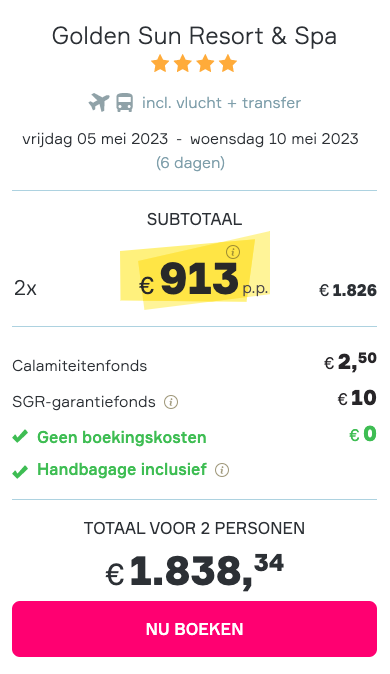
Task: Click the airplane flight icon
Action: pos(99,103)
